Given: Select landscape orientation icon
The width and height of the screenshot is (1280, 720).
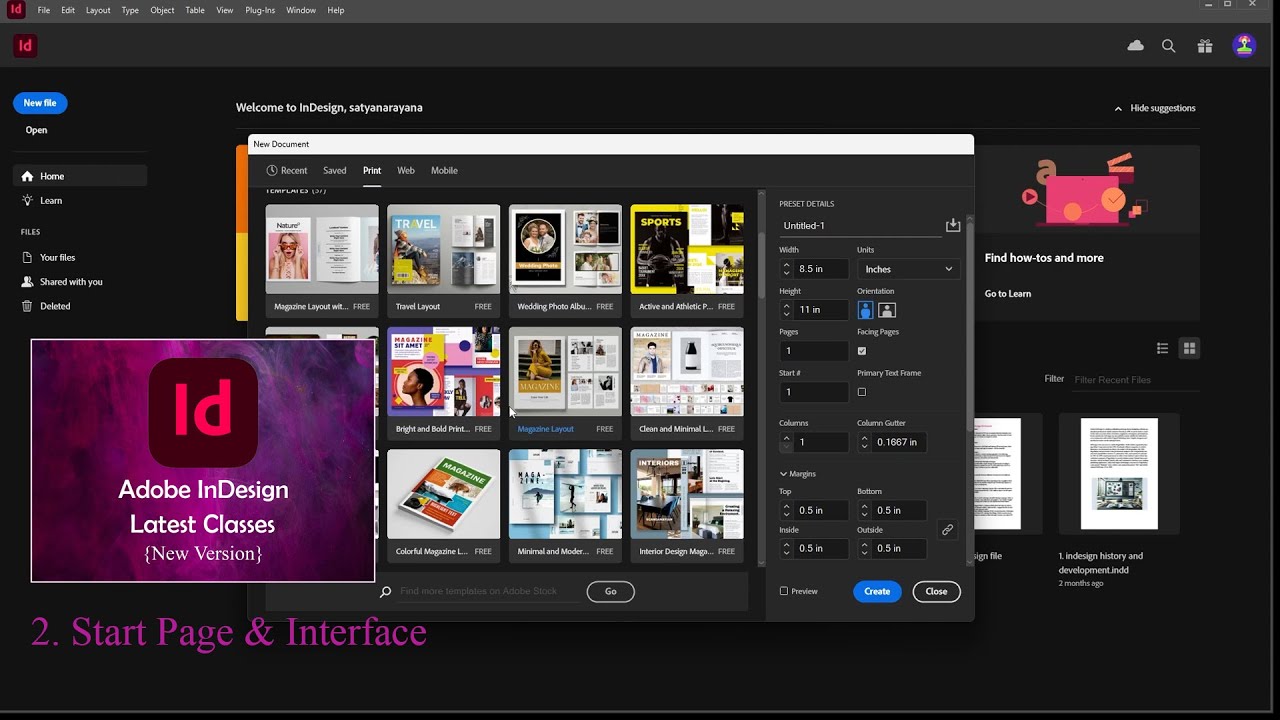Looking at the screenshot, I should [x=887, y=310].
